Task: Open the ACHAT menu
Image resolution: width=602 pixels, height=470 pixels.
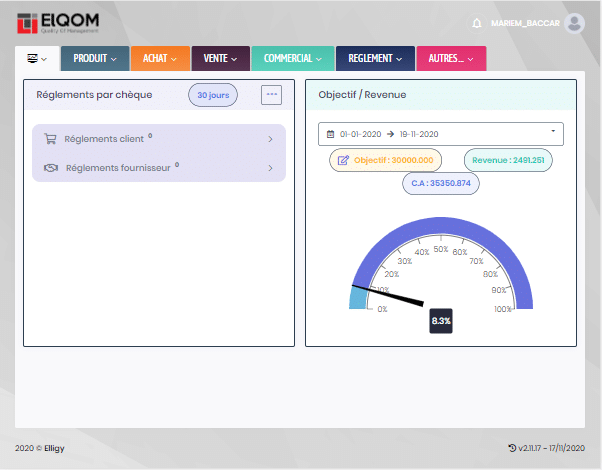Action: pos(160,58)
